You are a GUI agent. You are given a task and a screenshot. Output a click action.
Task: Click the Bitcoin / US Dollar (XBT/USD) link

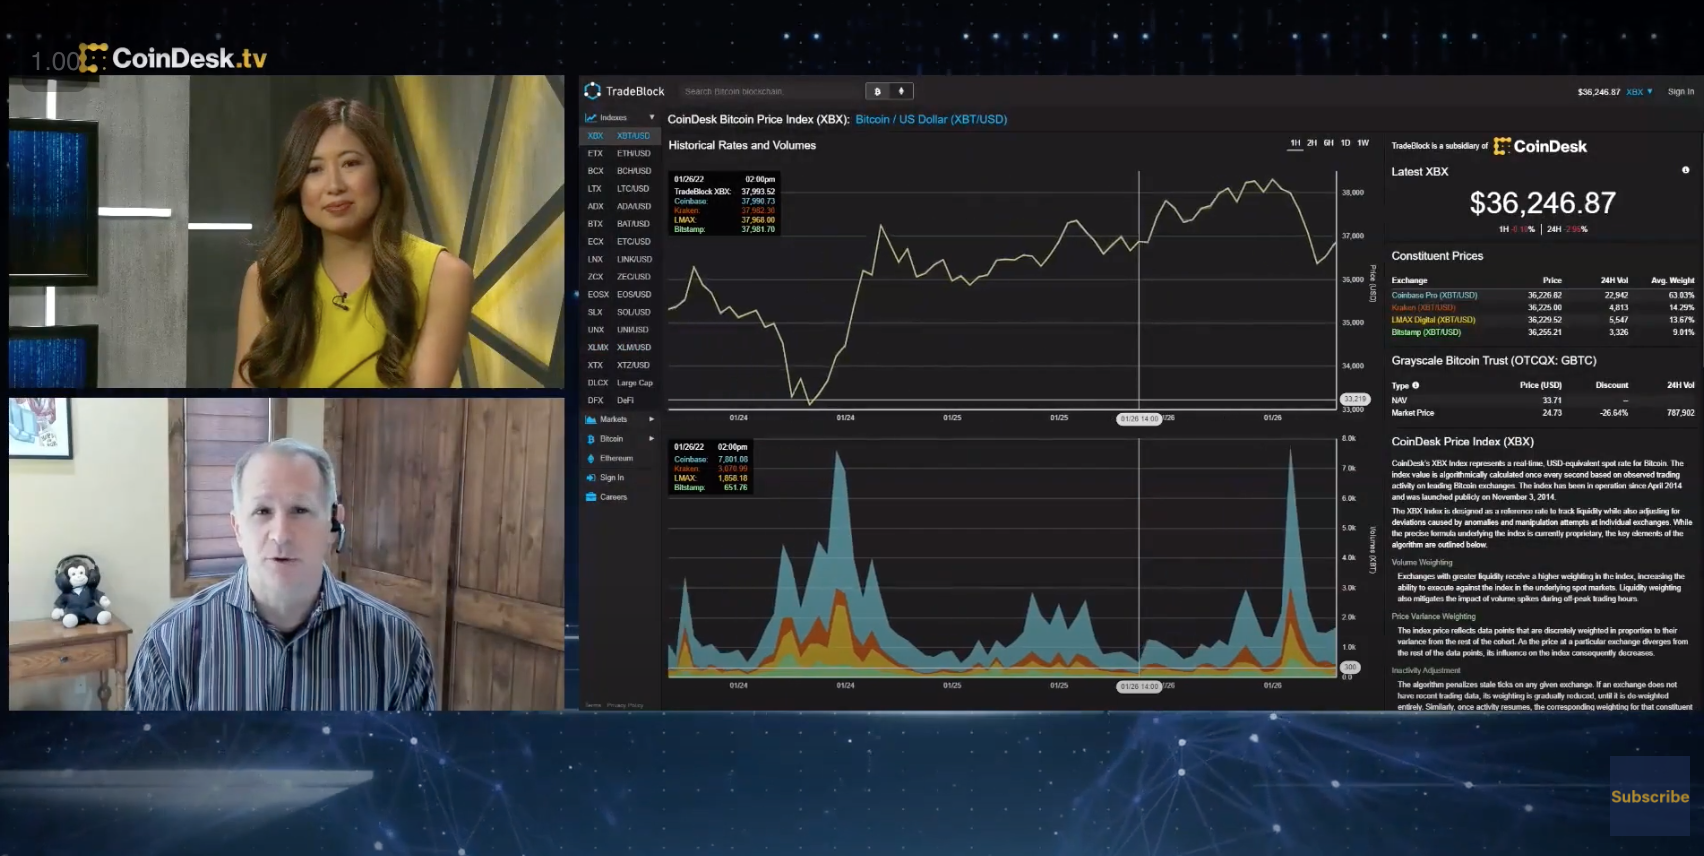click(931, 119)
